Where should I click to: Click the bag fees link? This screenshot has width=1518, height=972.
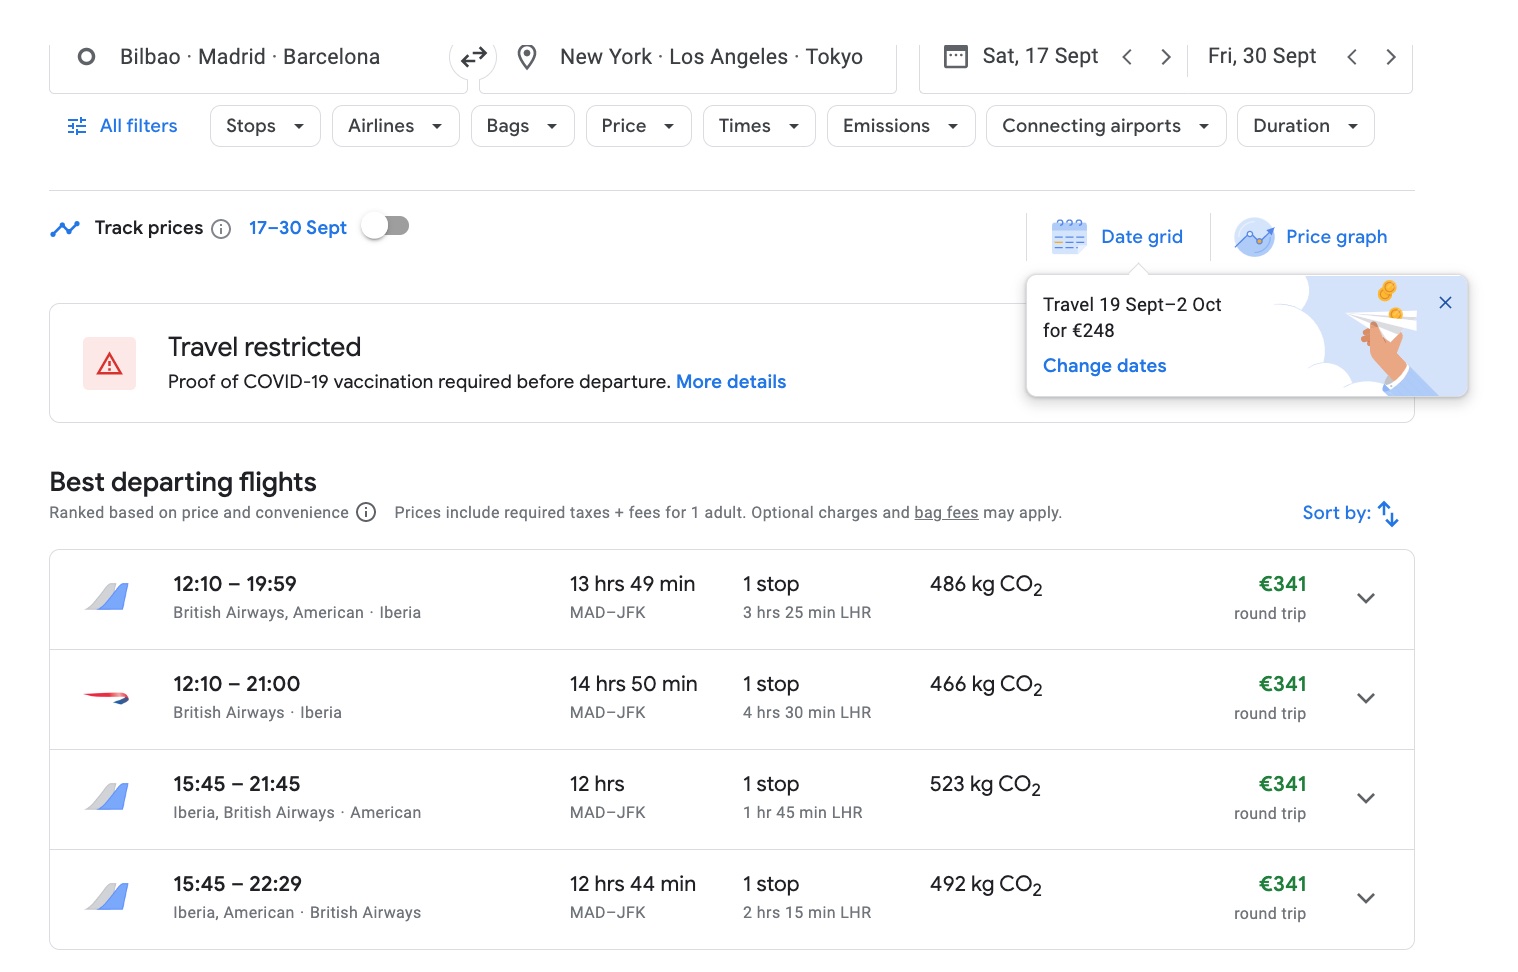(946, 513)
